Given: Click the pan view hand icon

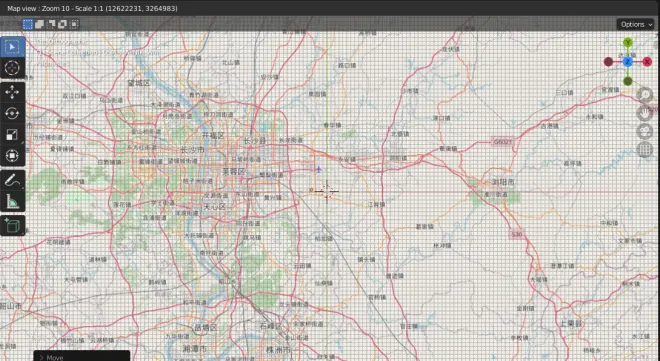Looking at the screenshot, I should coord(645,113).
